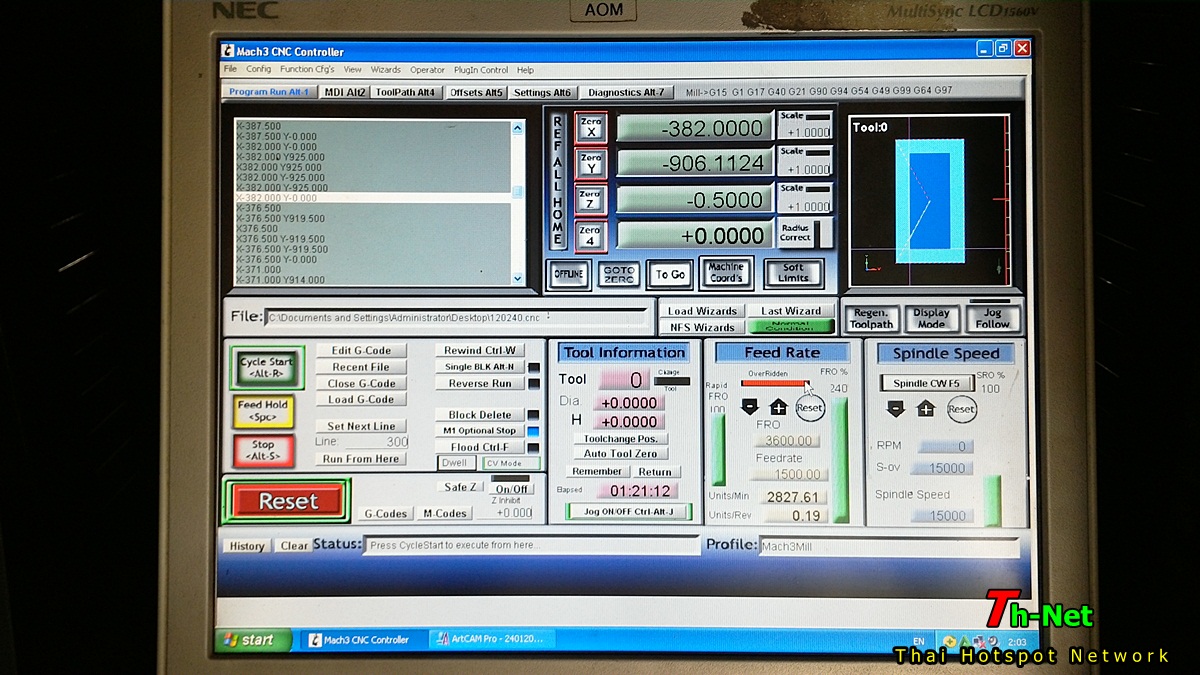Click the X axis DRO value
The height and width of the screenshot is (675, 1200).
point(695,128)
